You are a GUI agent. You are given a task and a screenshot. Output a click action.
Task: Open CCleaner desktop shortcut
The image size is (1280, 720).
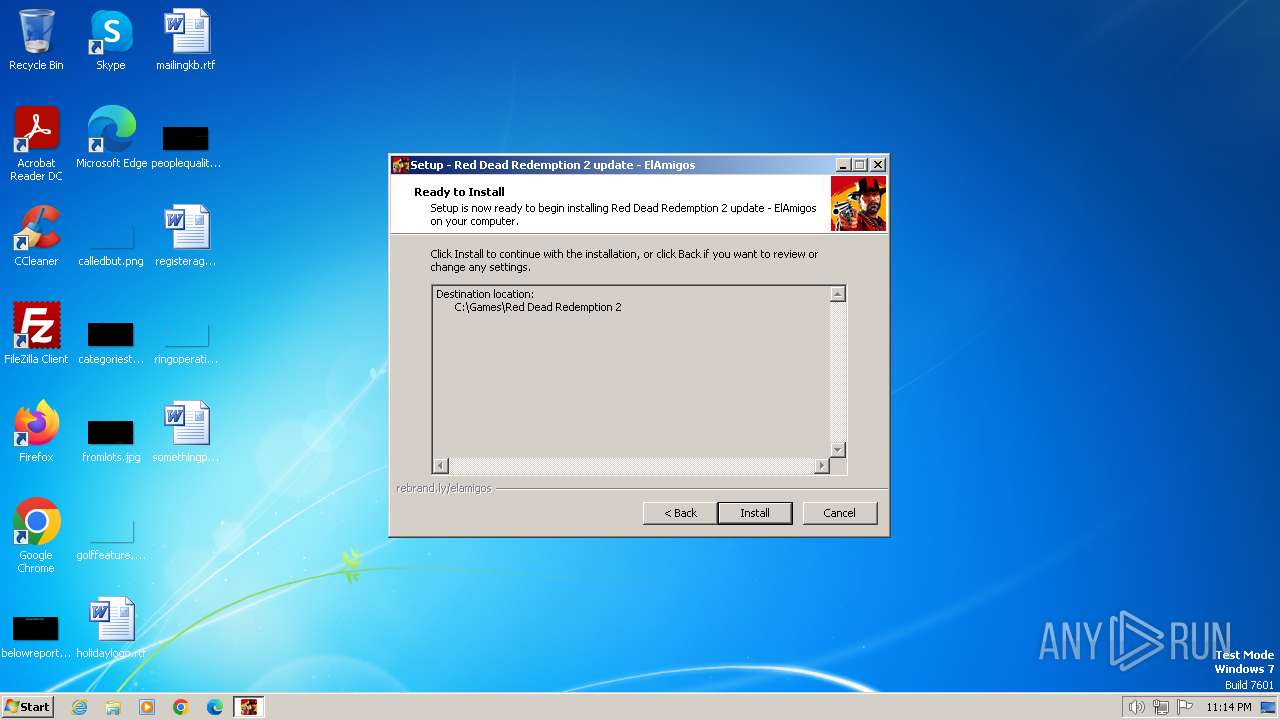(36, 236)
